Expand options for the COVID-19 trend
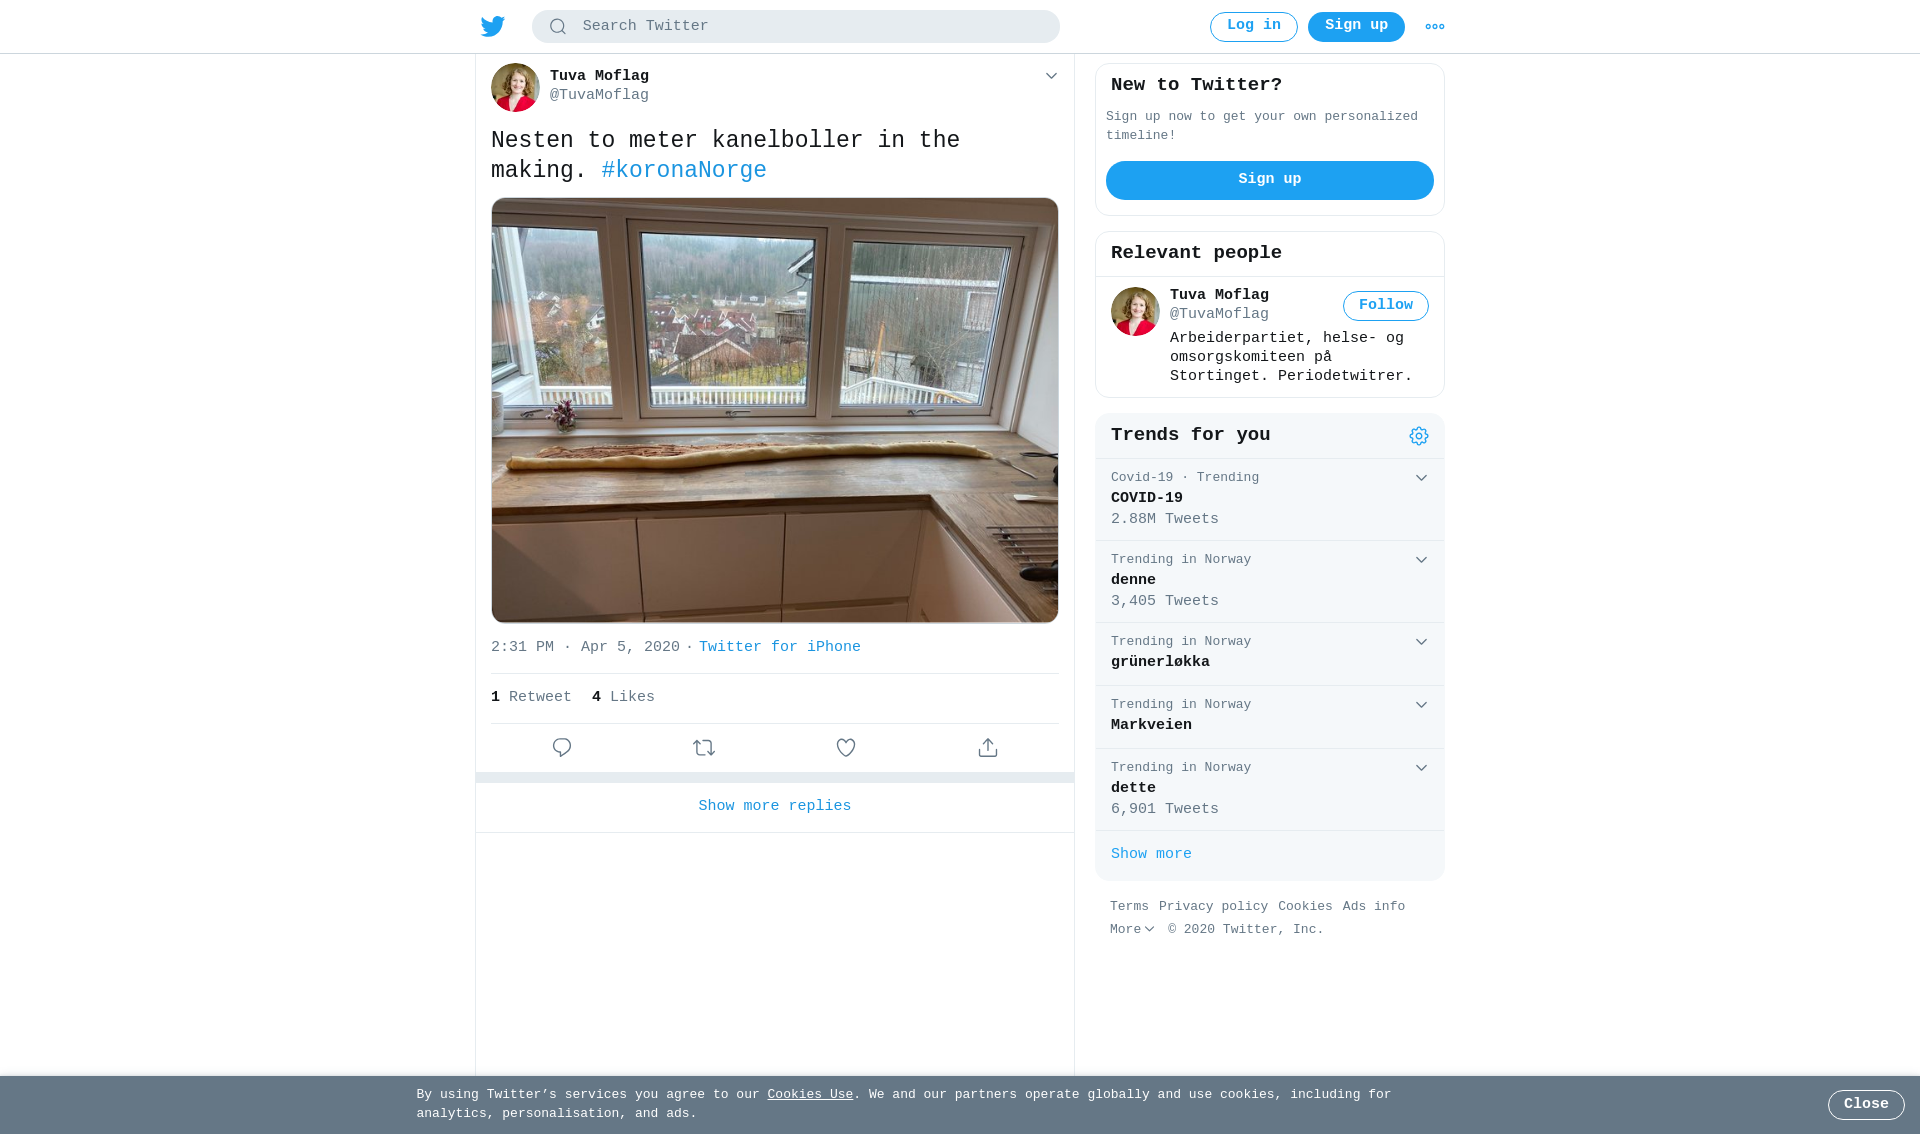The height and width of the screenshot is (1134, 1920). click(x=1421, y=478)
